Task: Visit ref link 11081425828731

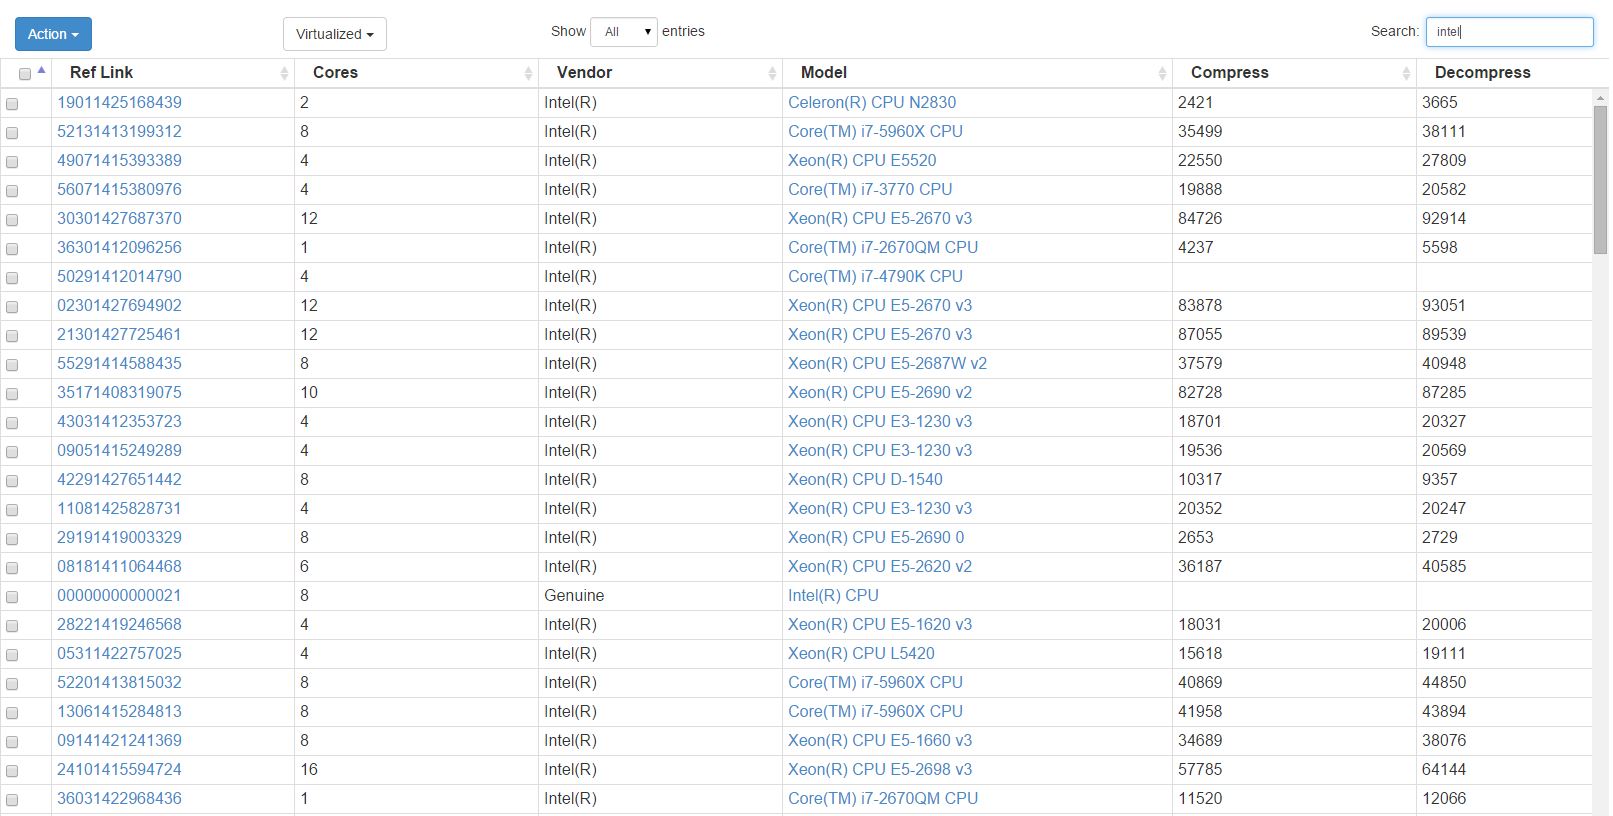Action: pos(119,508)
